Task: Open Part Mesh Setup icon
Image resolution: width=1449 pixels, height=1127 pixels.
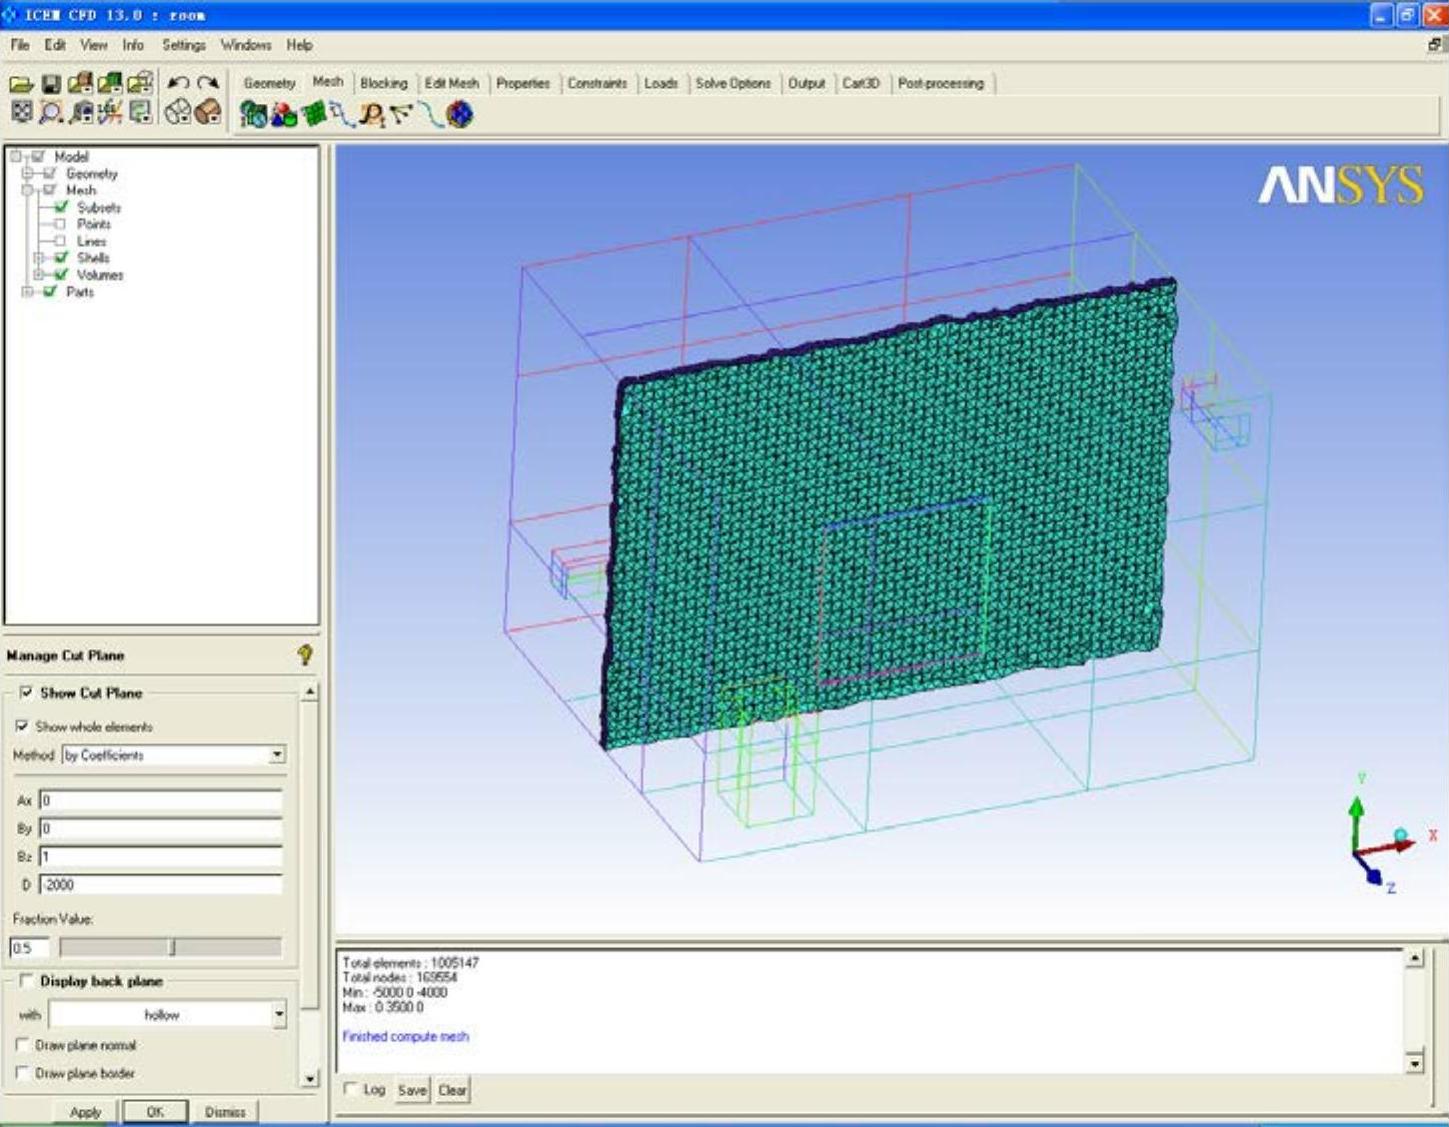Action: [x=284, y=115]
